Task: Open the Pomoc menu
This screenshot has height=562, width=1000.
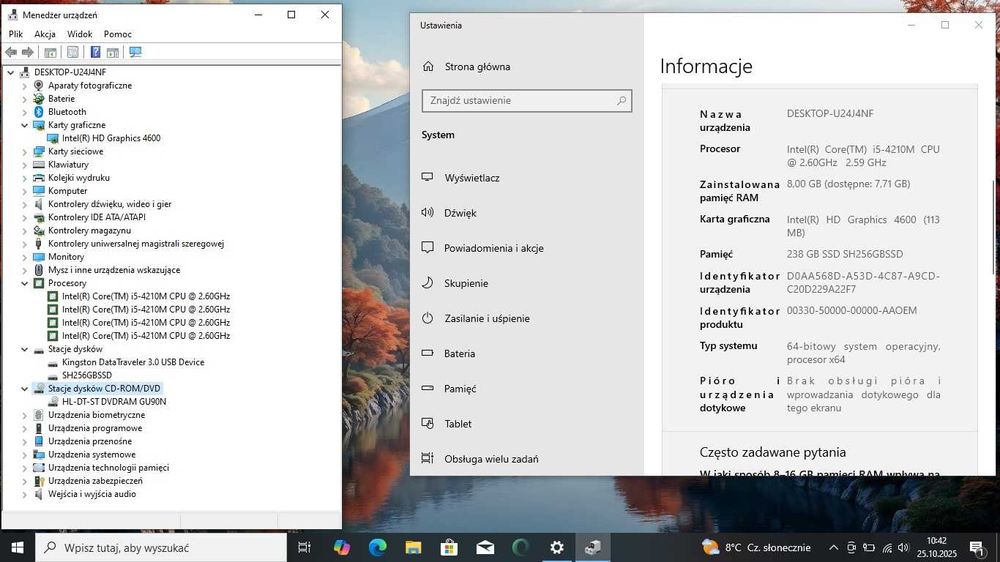Action: 117,34
